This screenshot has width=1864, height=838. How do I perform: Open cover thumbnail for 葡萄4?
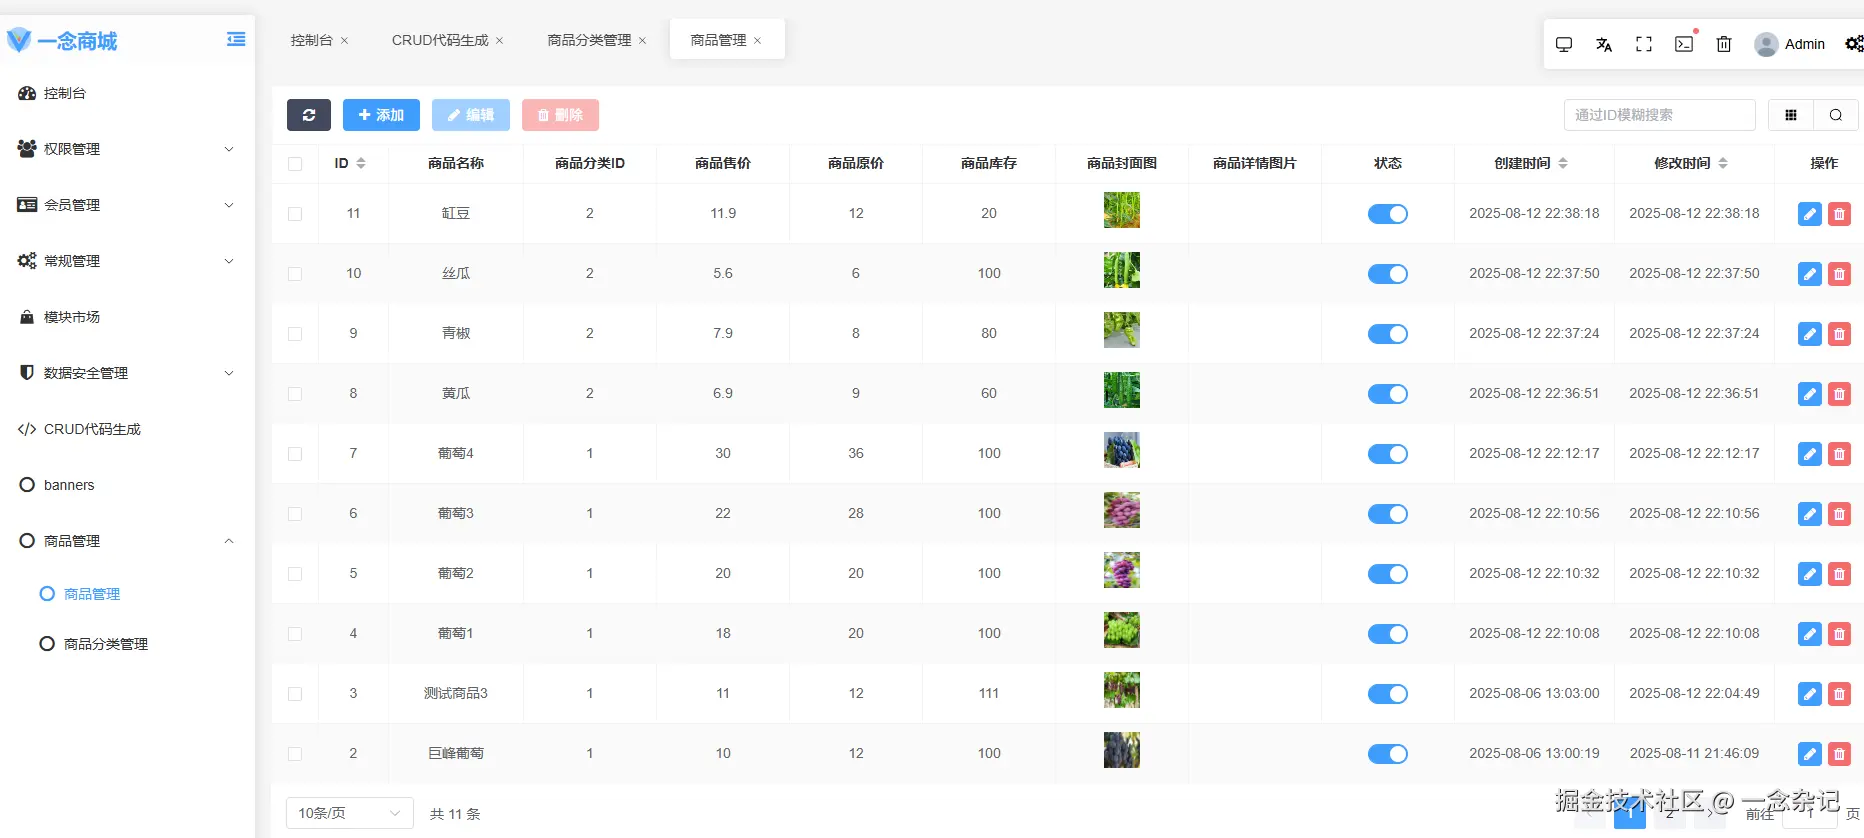tap(1121, 450)
